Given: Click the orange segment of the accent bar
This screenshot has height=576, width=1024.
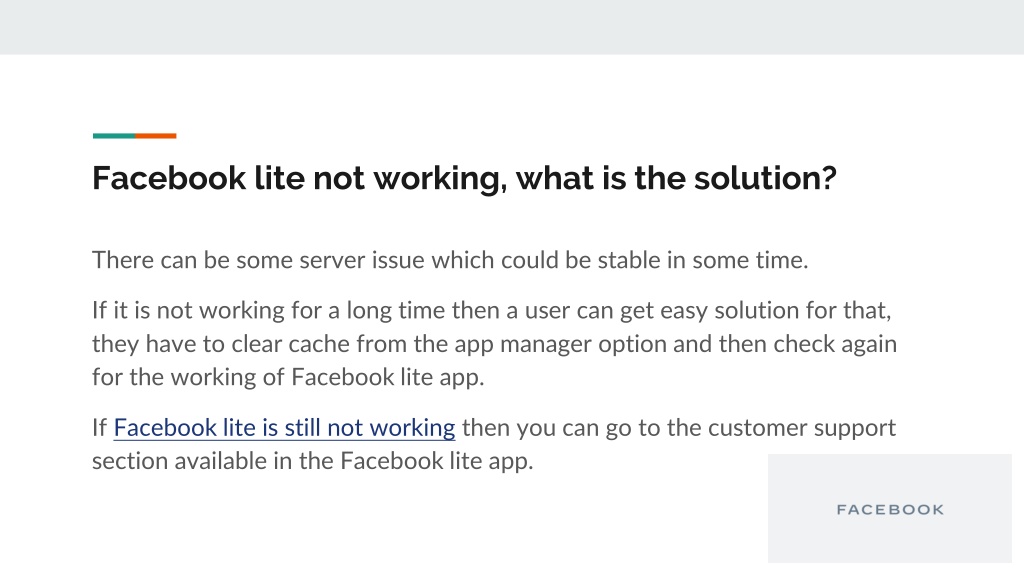Looking at the screenshot, I should point(156,136).
